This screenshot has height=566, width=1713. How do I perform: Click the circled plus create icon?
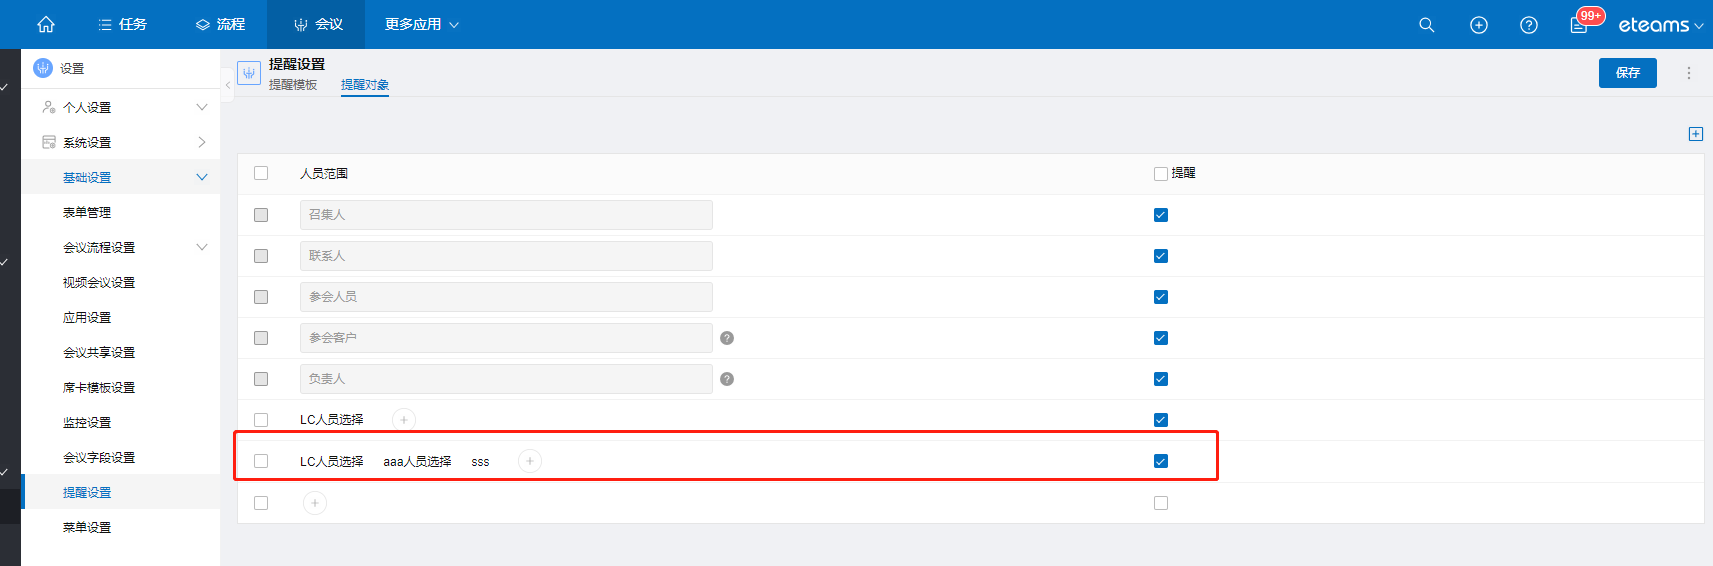pyautogui.click(x=1479, y=25)
